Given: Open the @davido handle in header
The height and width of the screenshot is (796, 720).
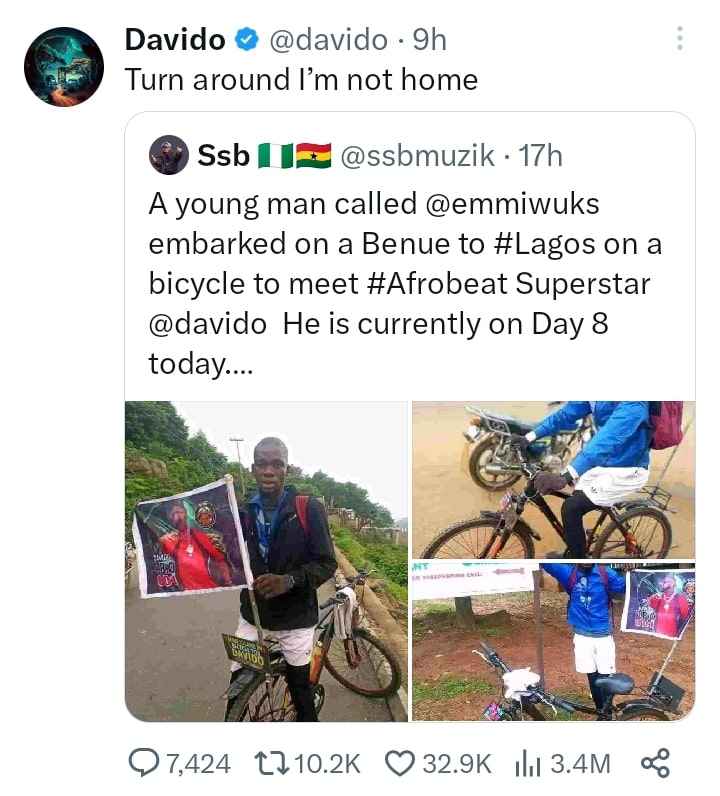Looking at the screenshot, I should [x=328, y=40].
